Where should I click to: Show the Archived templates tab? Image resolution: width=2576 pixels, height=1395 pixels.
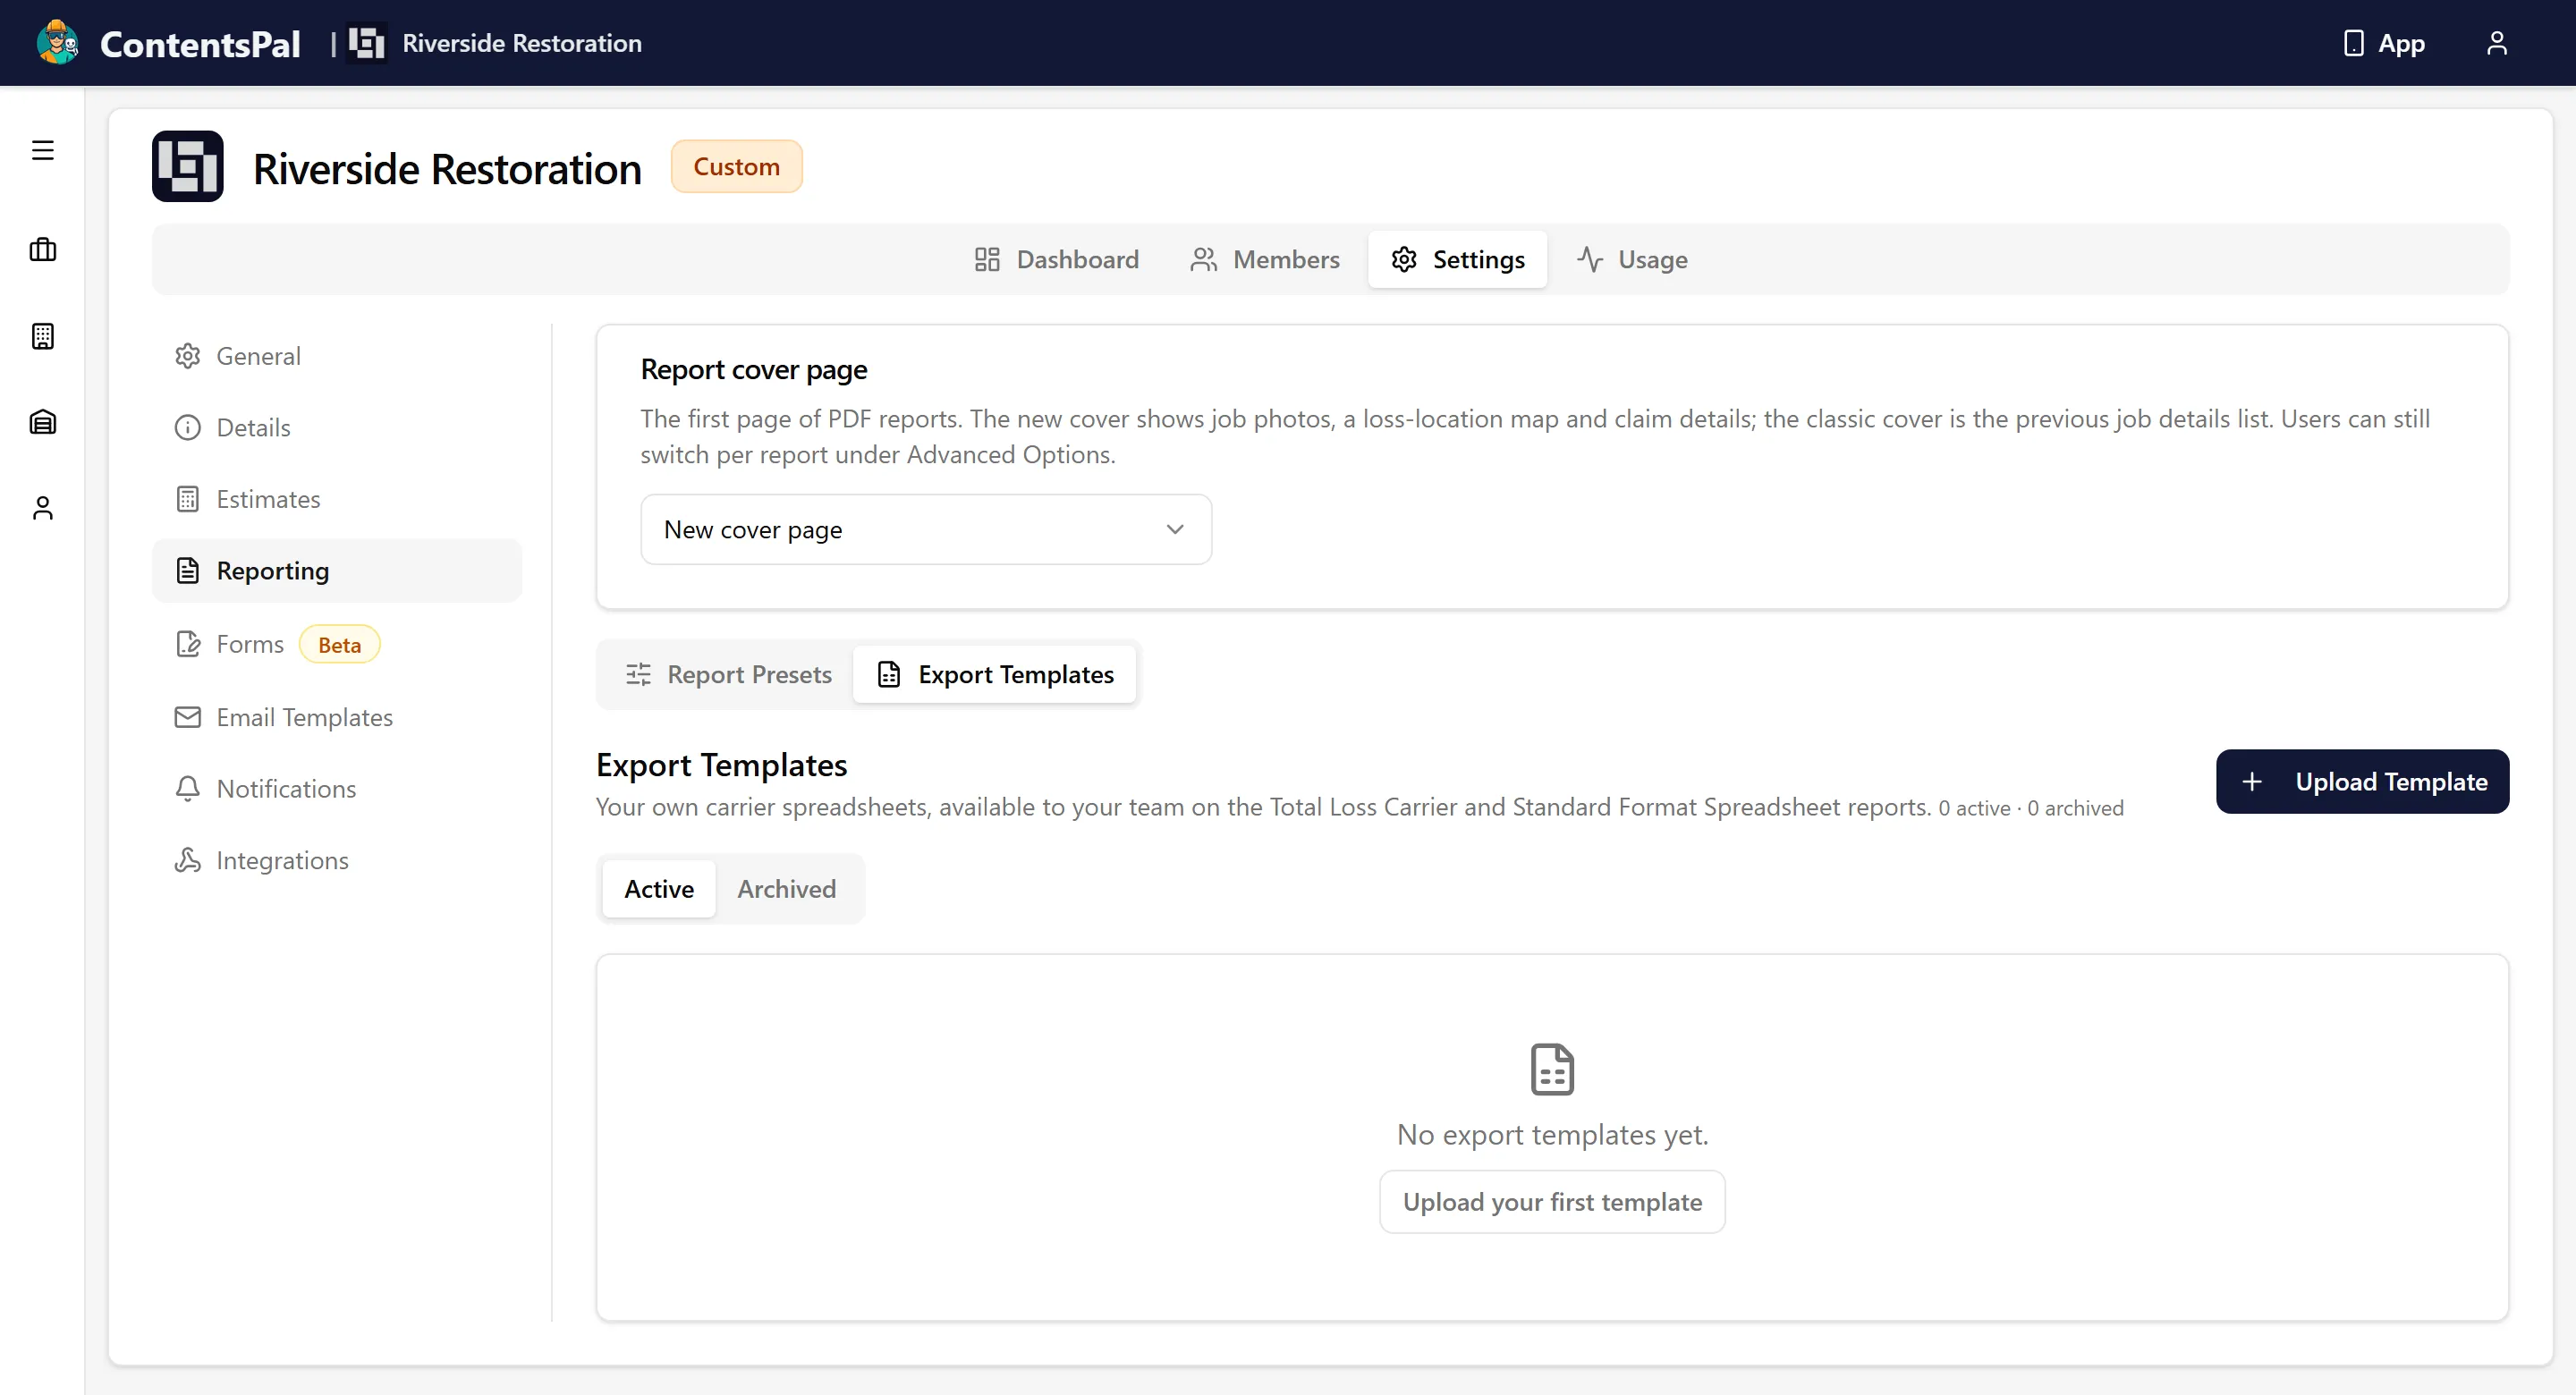tap(787, 888)
